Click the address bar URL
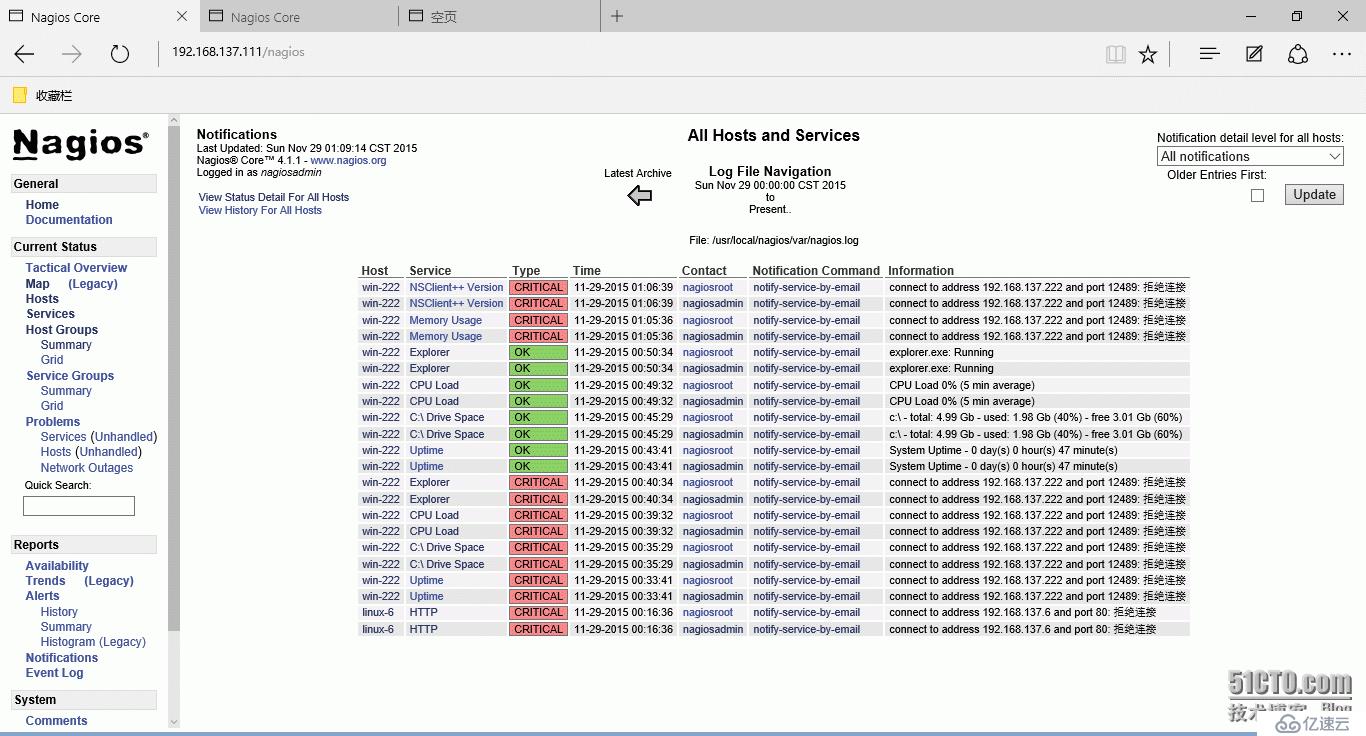This screenshot has width=1366, height=736. point(238,52)
